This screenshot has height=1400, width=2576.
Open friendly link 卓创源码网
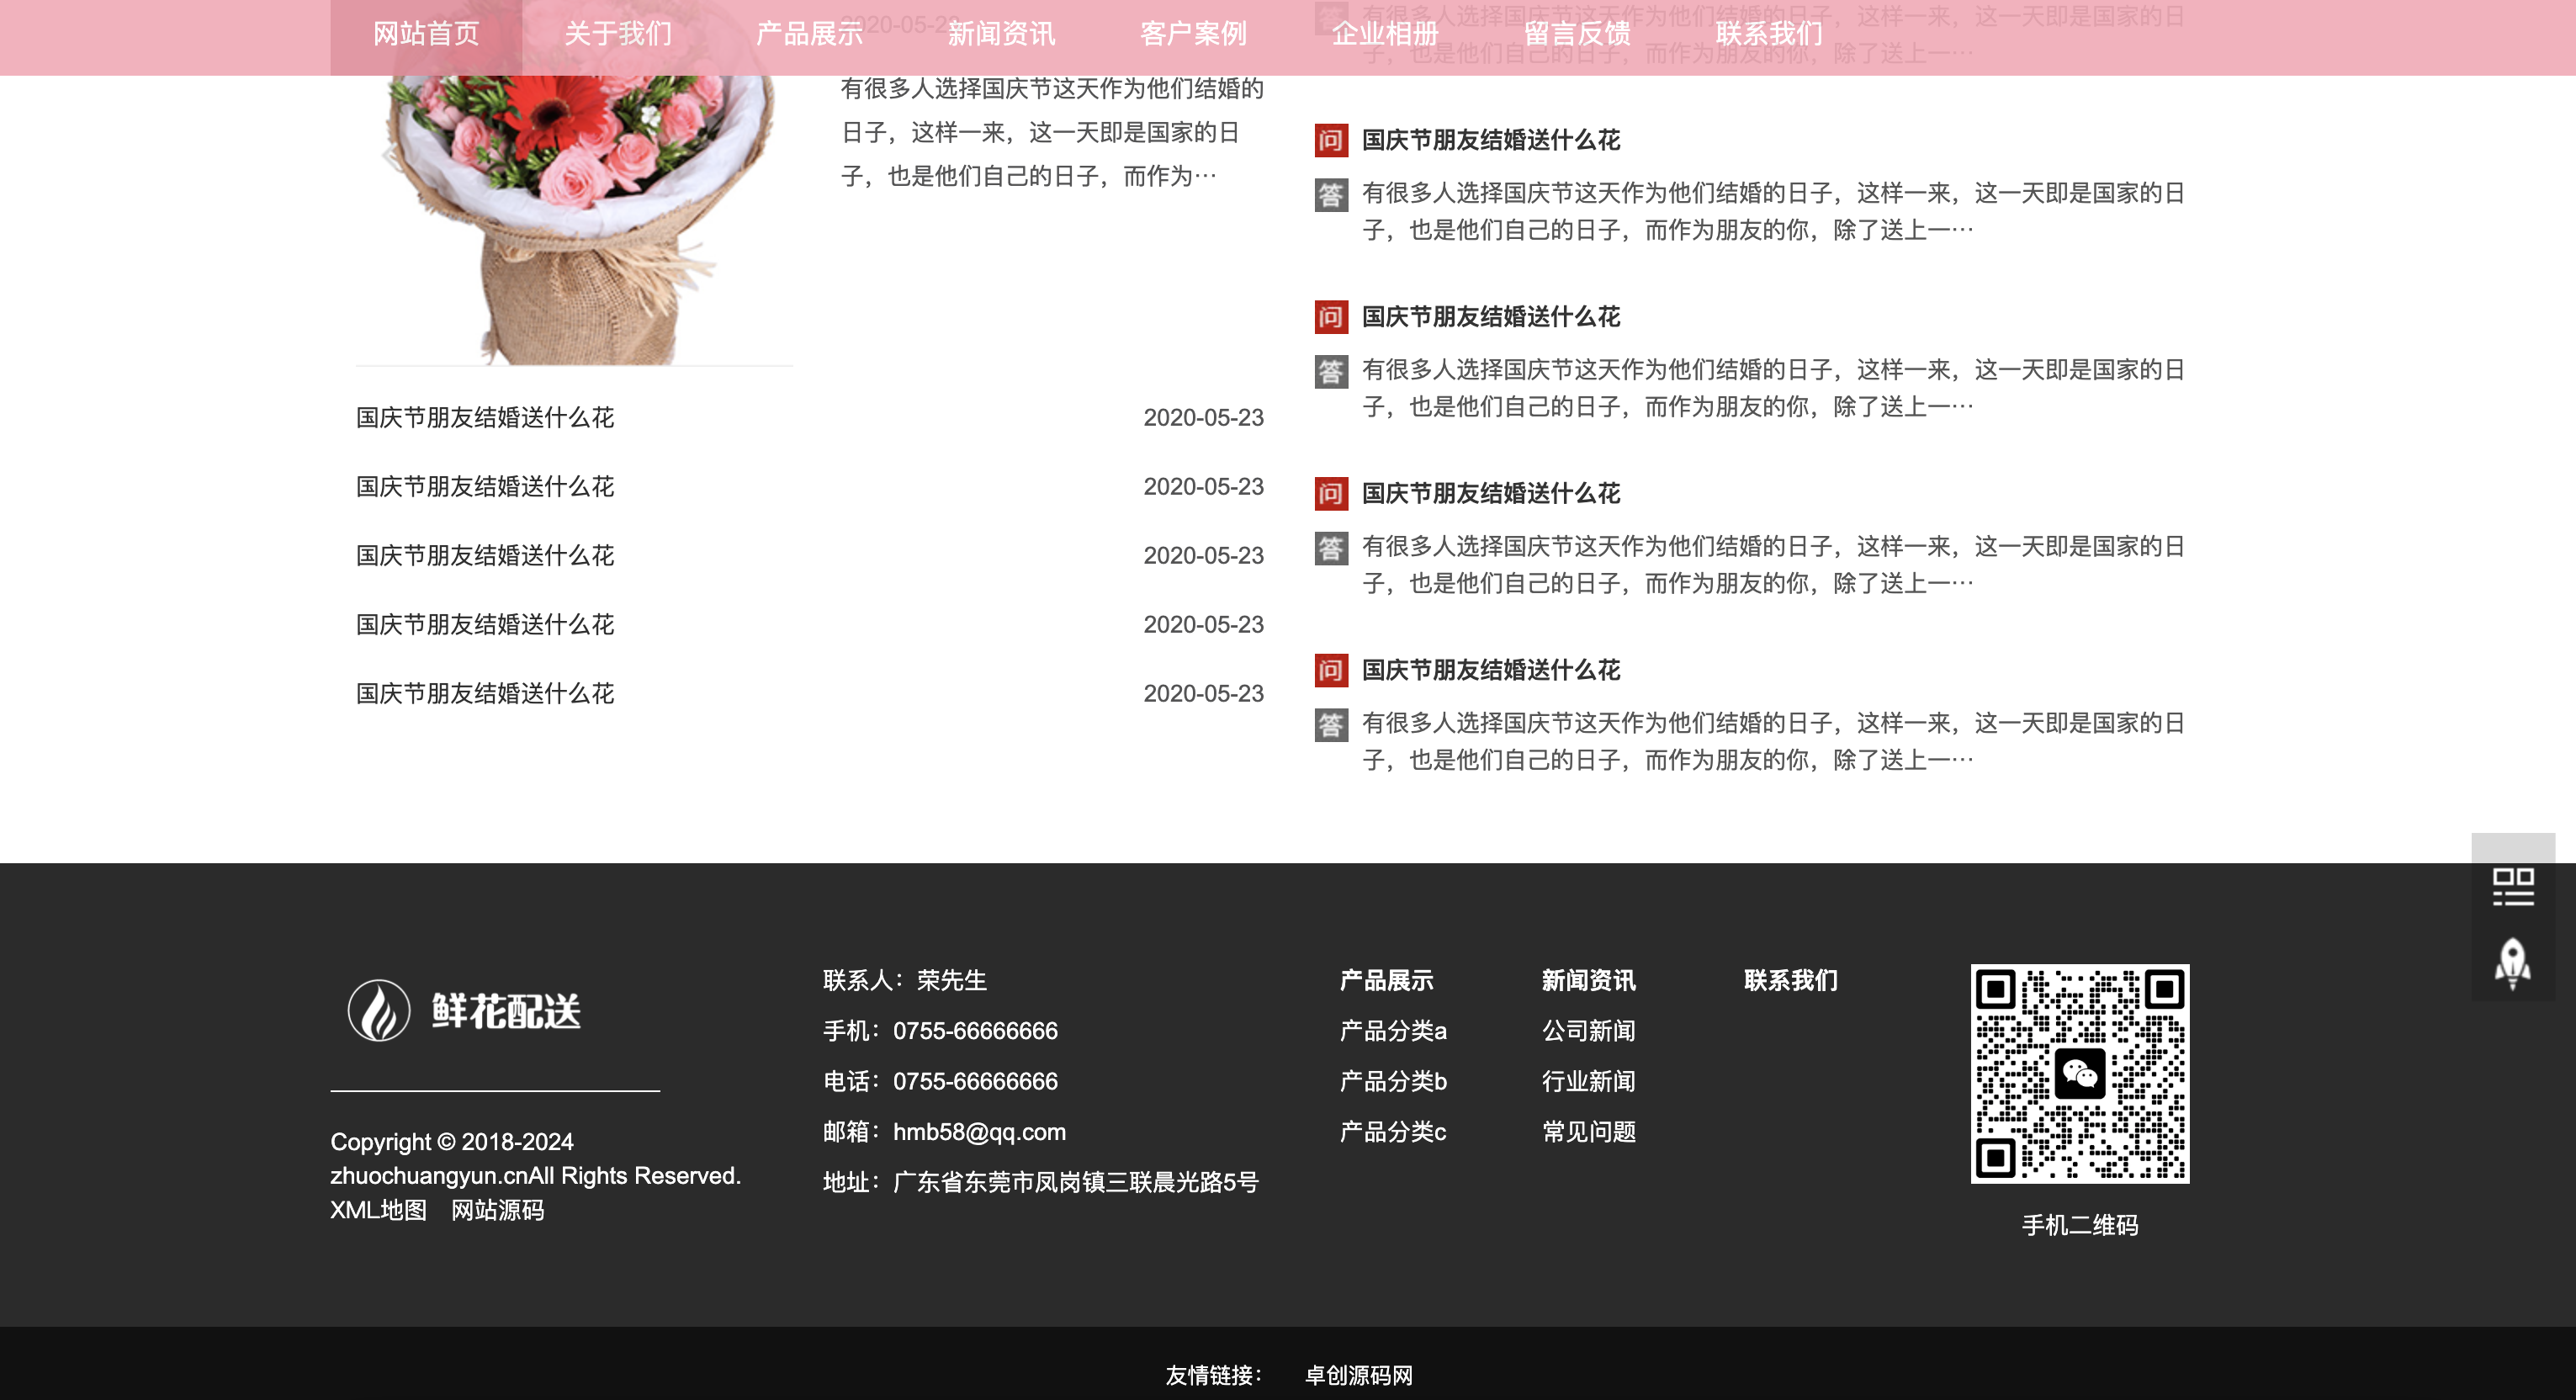pos(1358,1374)
